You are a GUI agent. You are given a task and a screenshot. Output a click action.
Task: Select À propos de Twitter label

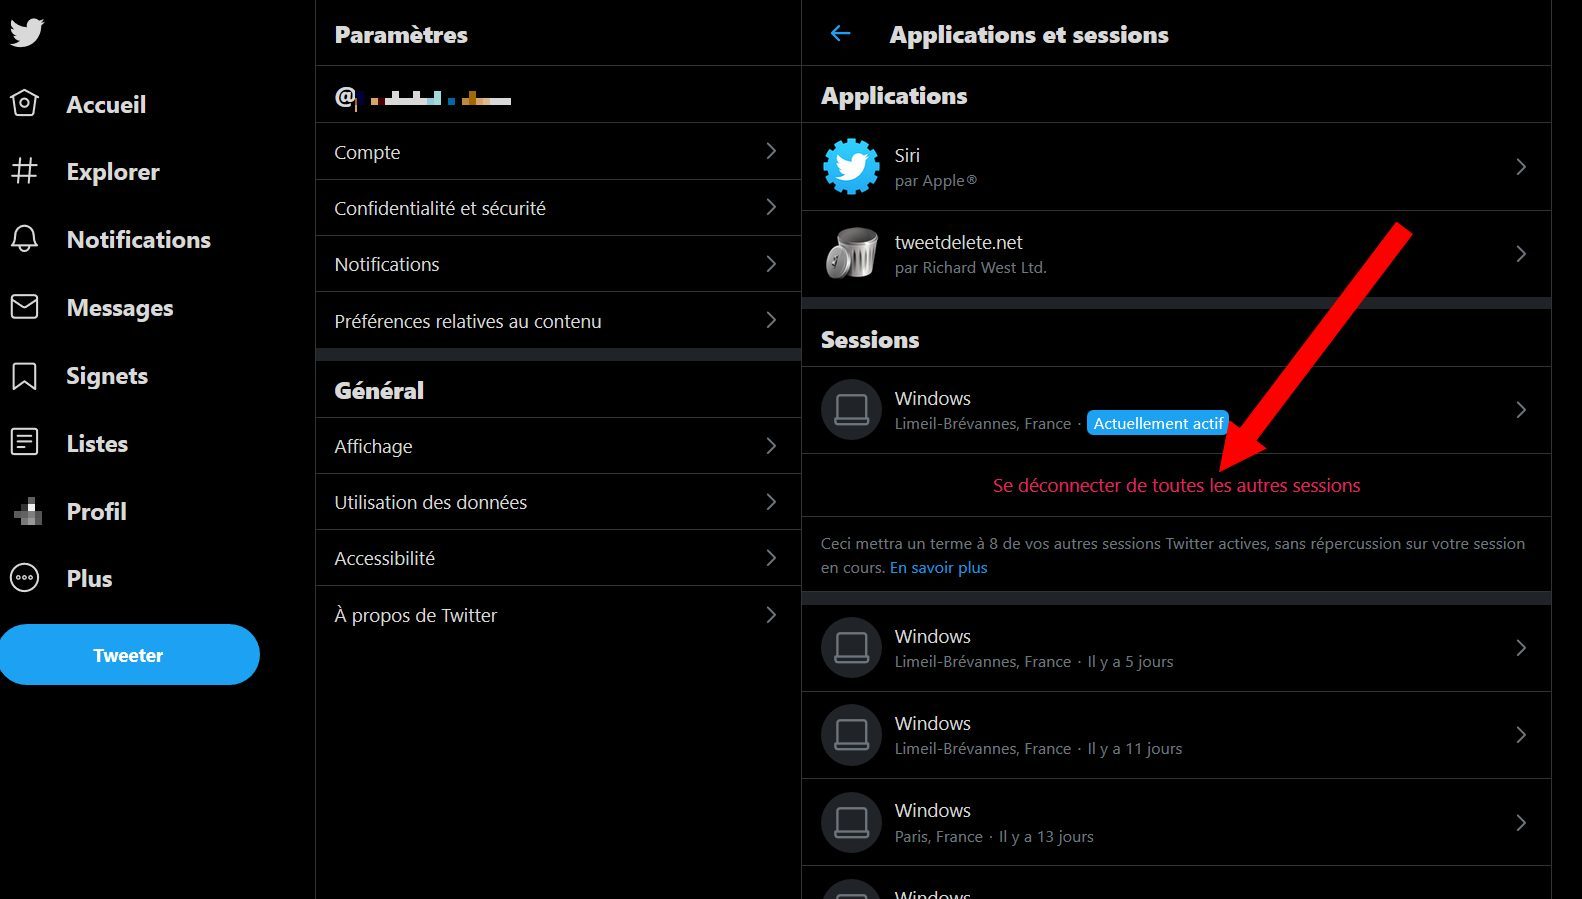pos(415,615)
